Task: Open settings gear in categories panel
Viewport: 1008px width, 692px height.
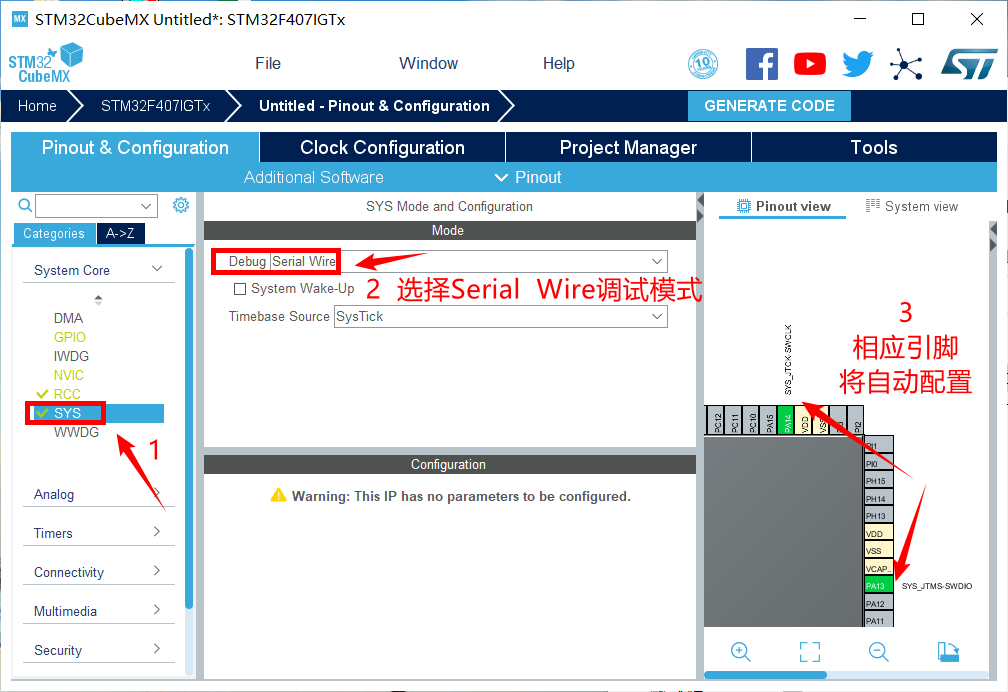Action: [181, 205]
